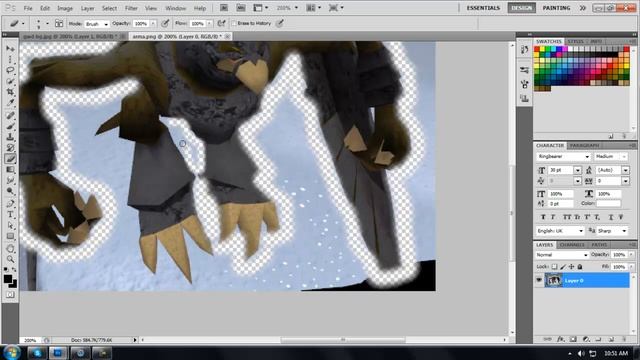Open the Image menu
Image resolution: width=640 pixels, height=360 pixels.
point(65,8)
